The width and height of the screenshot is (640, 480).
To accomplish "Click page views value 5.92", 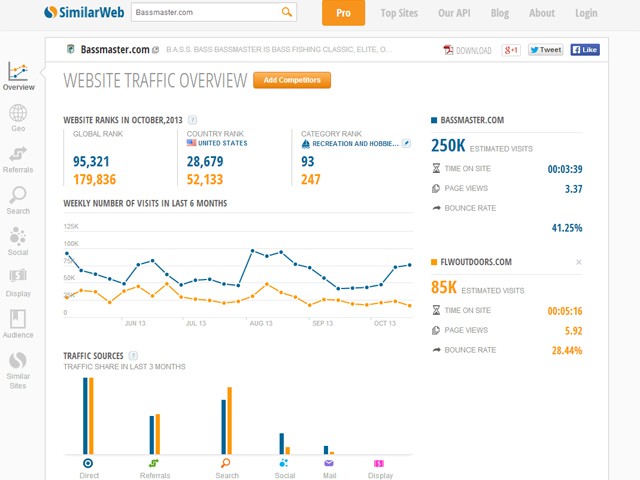I will [x=573, y=331].
